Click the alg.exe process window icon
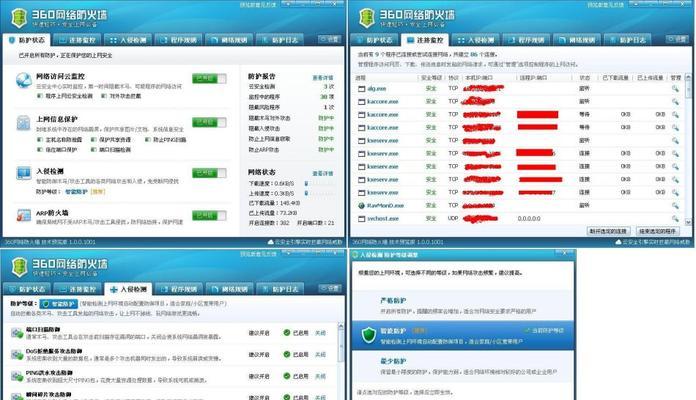The image size is (696, 400). click(x=362, y=89)
